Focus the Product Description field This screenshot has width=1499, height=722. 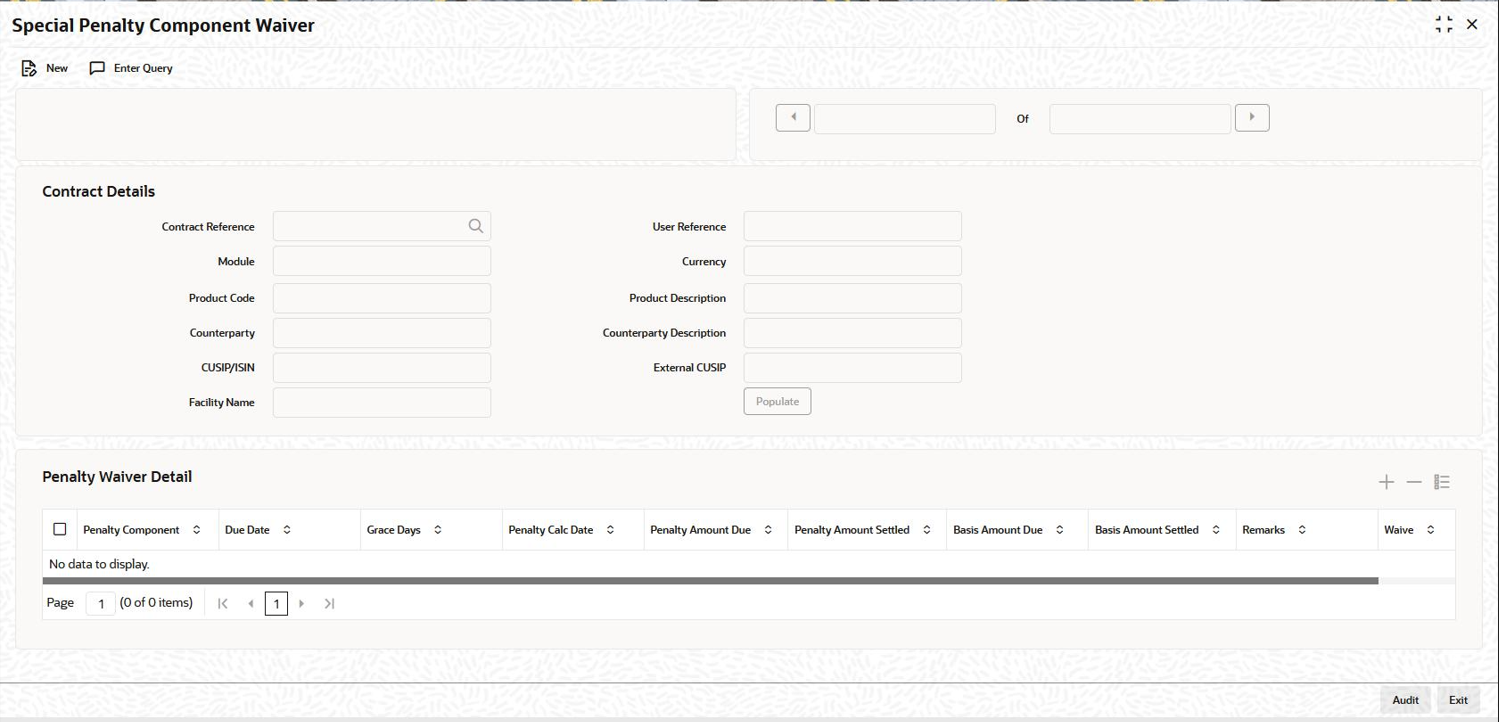click(853, 298)
